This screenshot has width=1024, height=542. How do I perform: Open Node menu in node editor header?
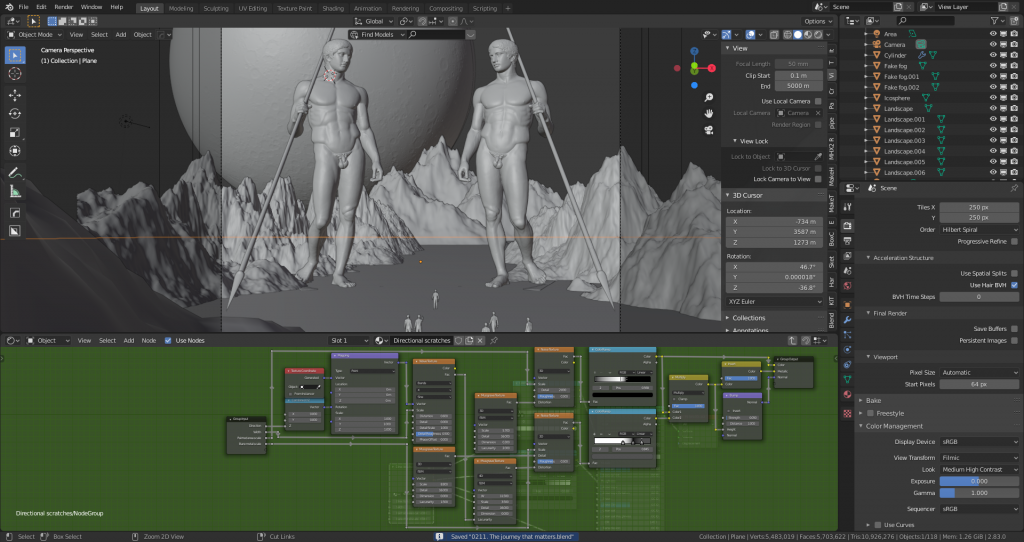149,340
